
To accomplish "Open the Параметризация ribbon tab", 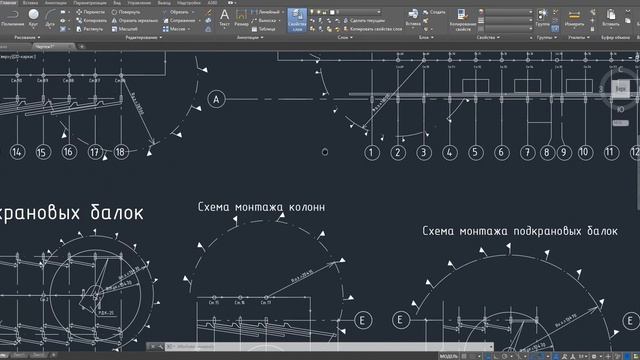I will point(90,2).
